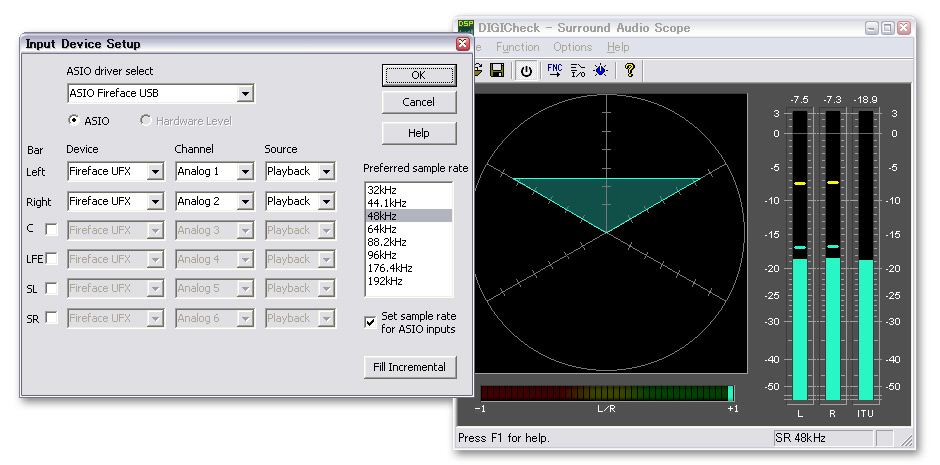The height and width of the screenshot is (465, 940).
Task: Click the FNC function select icon
Action: [554, 70]
